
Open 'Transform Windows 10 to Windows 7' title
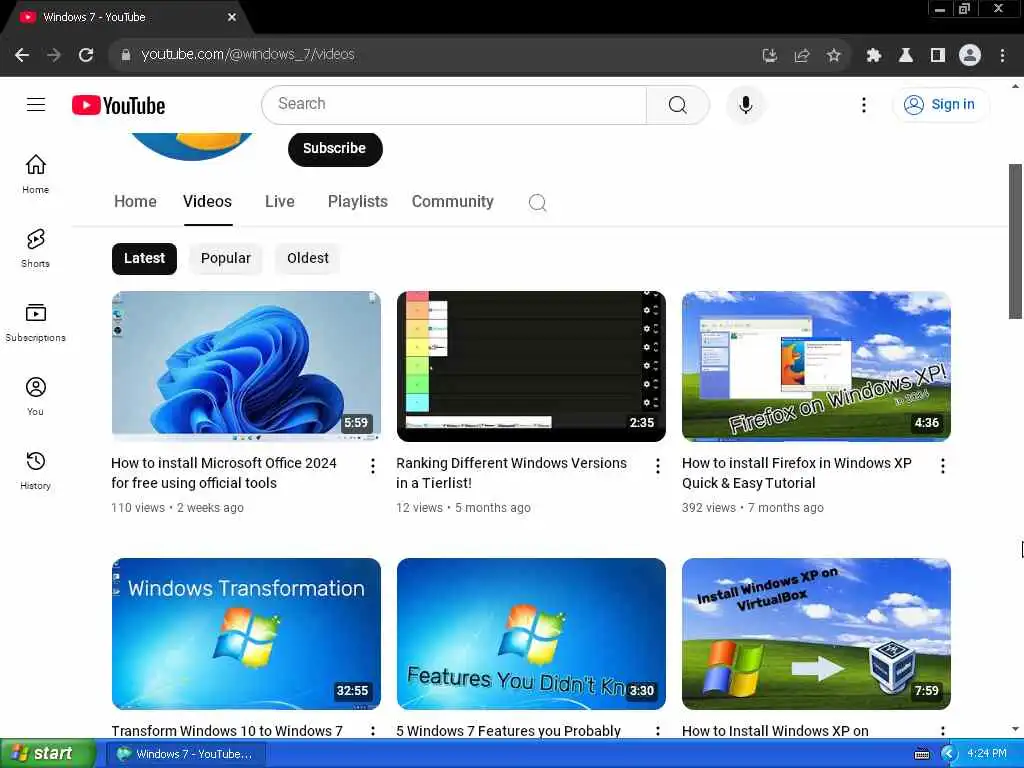coord(227,731)
